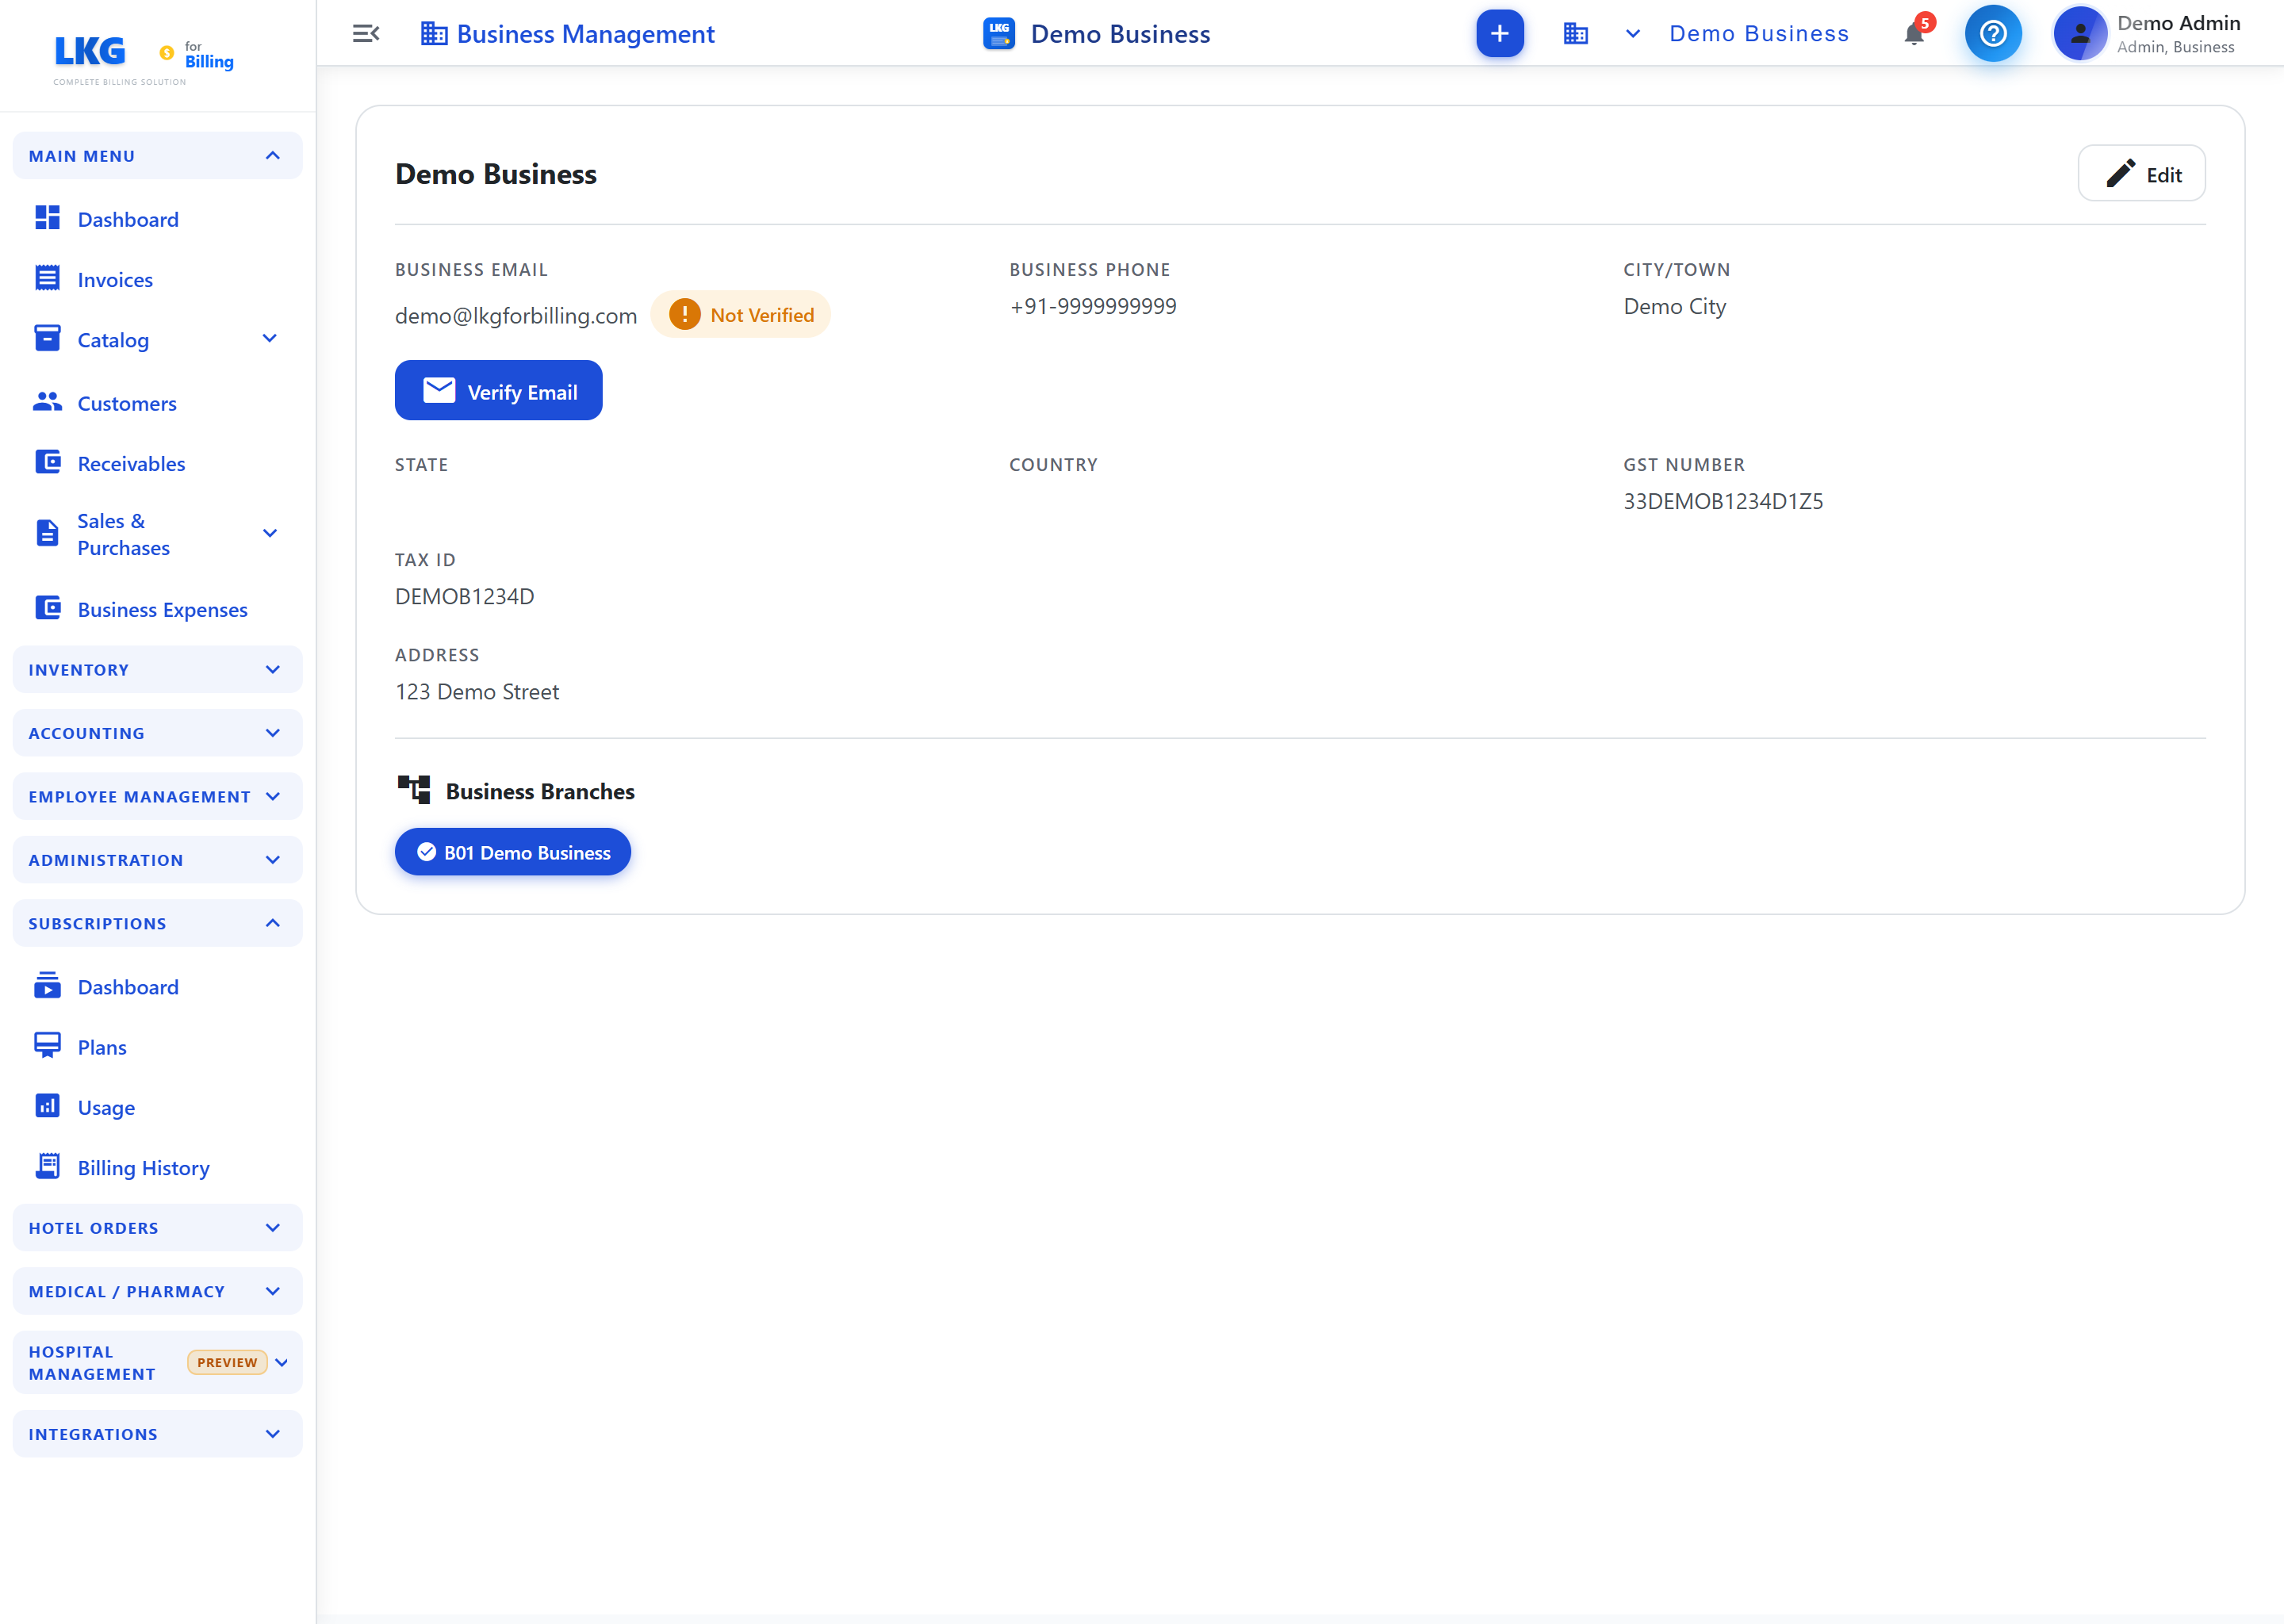The height and width of the screenshot is (1624, 2284).
Task: Click the demo@lkgforbilling.com email text
Action: point(516,316)
